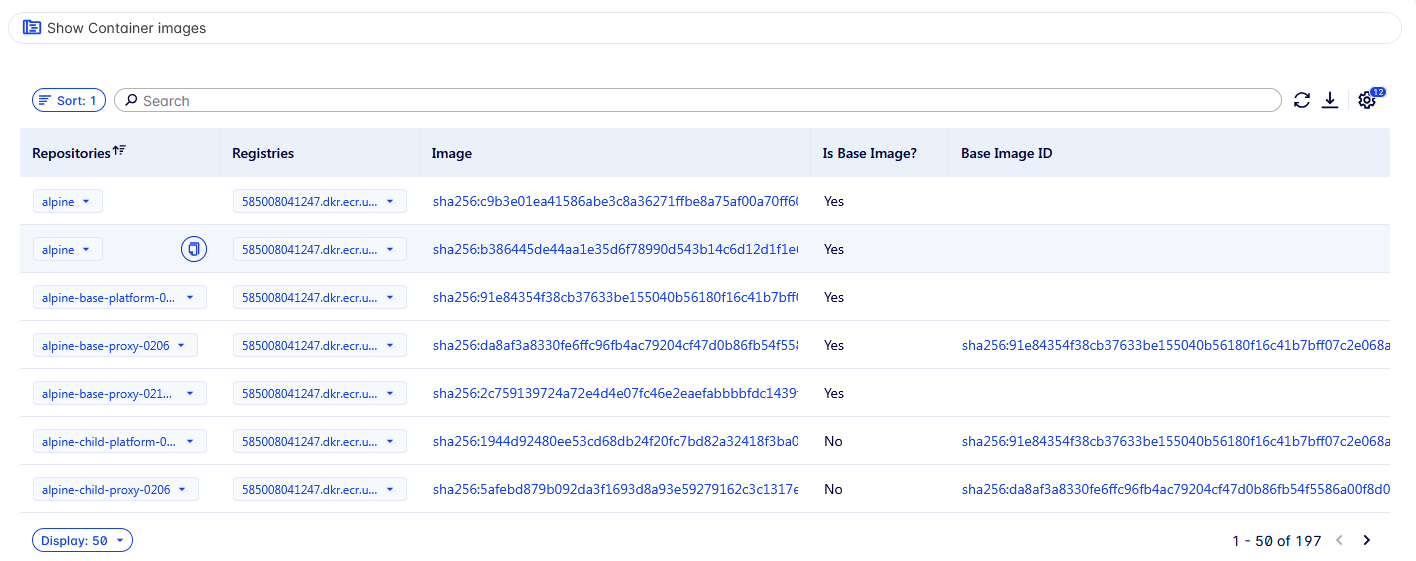1416x561 pixels.
Task: Open image link sha256:c9b3e01ea41586
Action: 614,201
